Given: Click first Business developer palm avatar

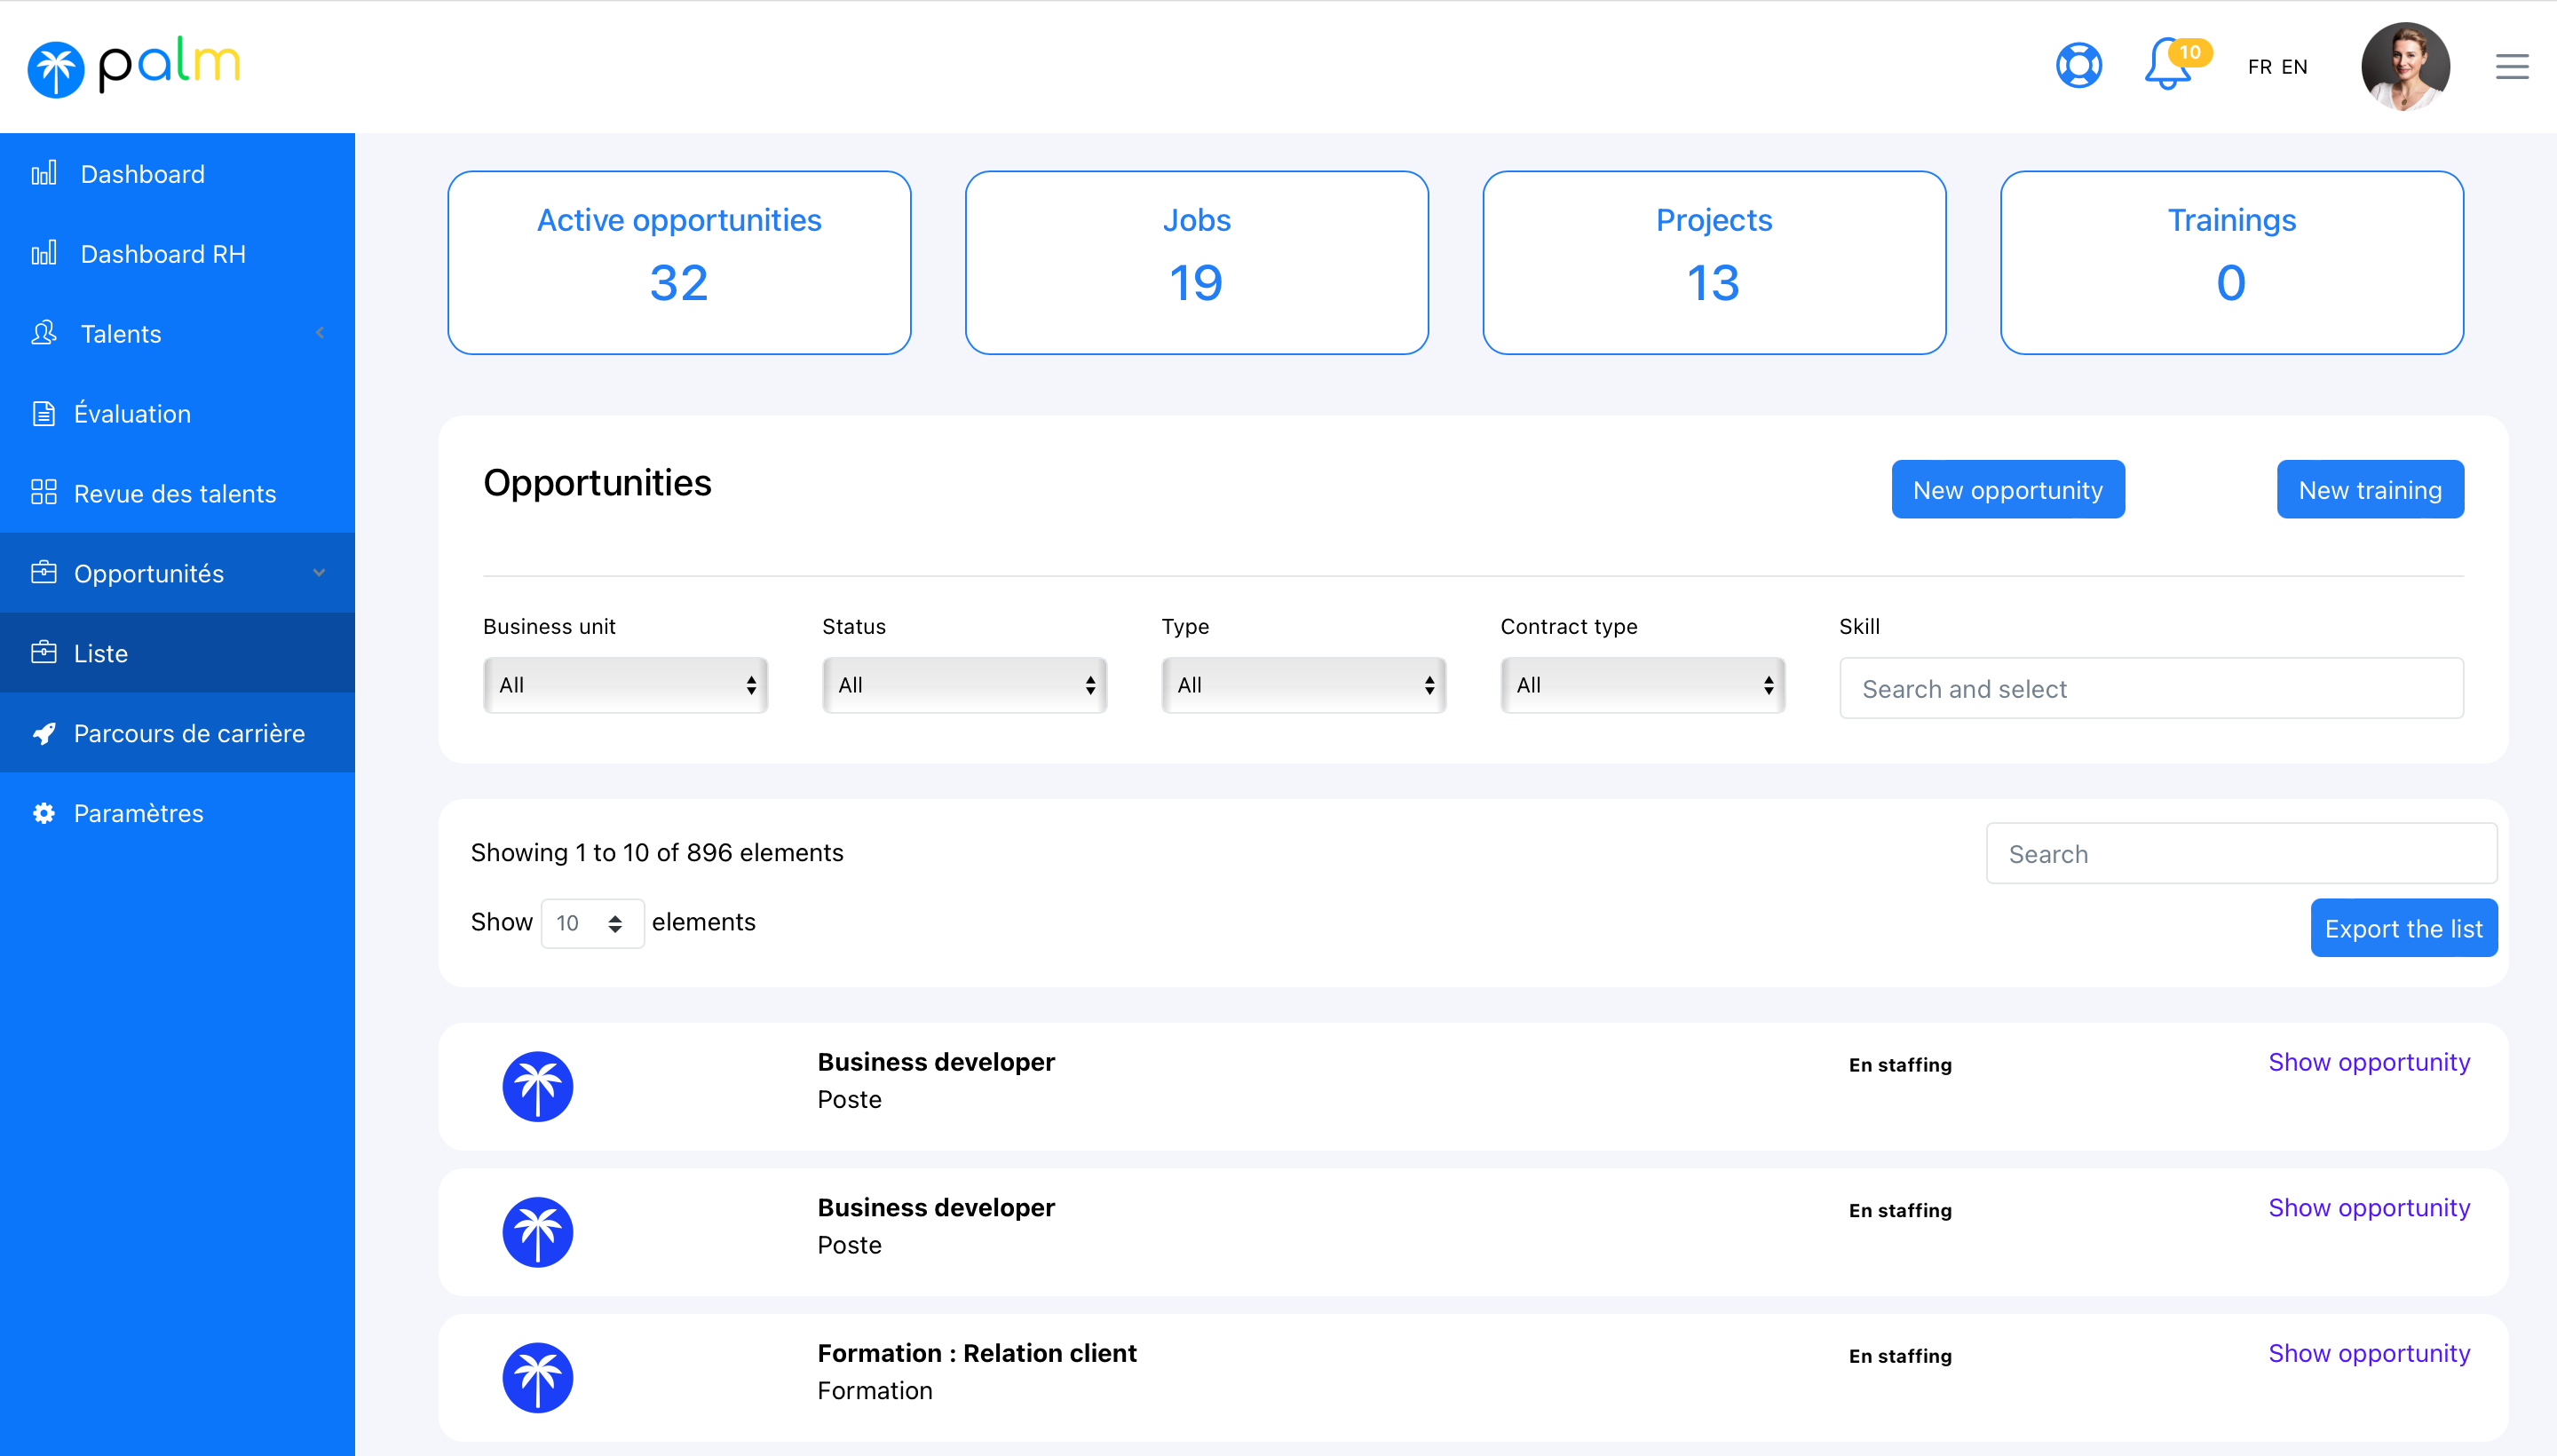Looking at the screenshot, I should coord(537,1086).
